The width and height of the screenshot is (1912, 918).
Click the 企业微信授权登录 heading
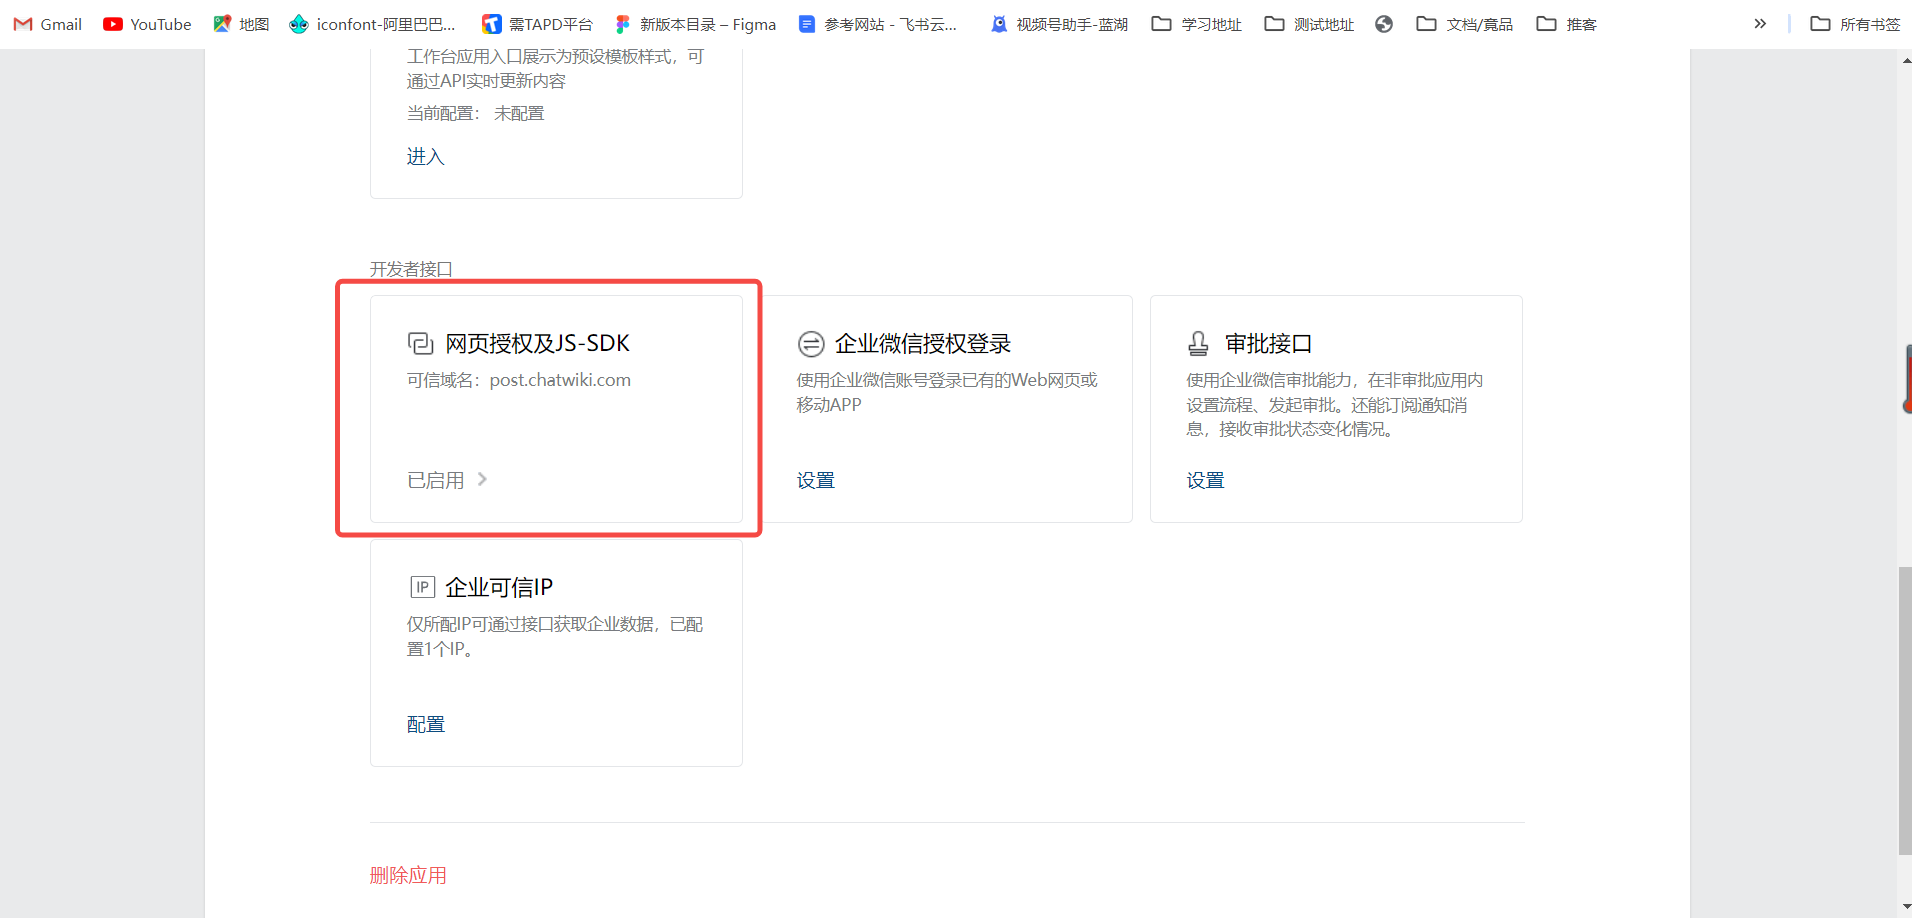coord(922,344)
